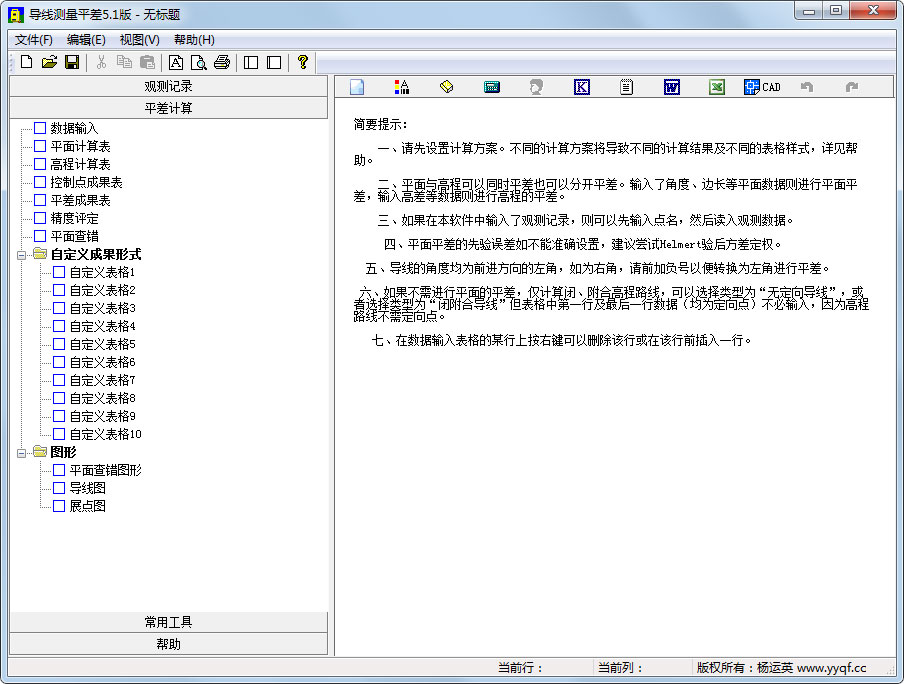Check the 平面查错 box
Viewport: 904px width, 684px height.
[40, 236]
